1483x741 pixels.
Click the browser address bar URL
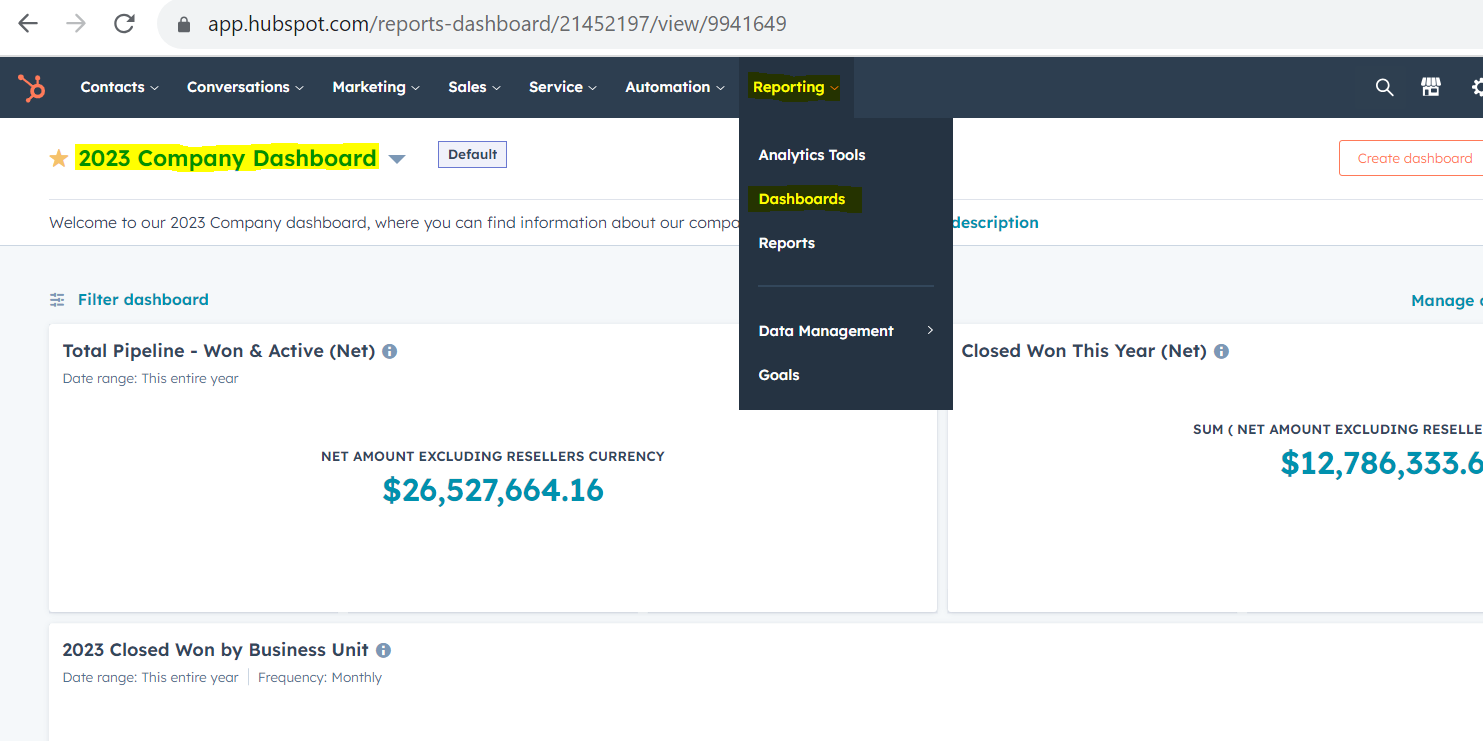(497, 24)
